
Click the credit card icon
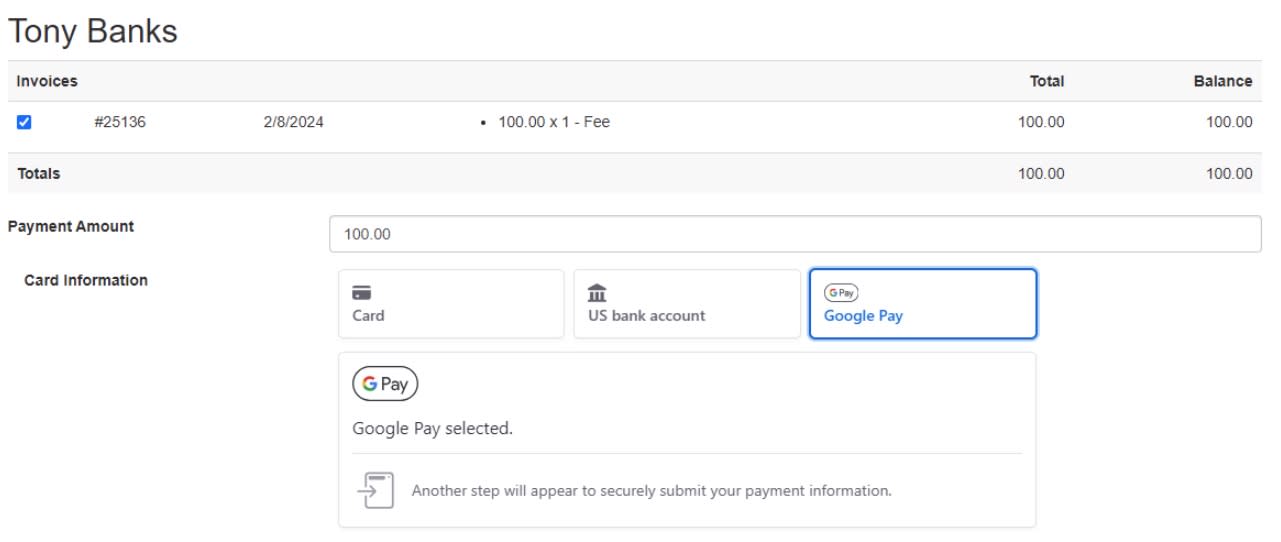point(362,294)
